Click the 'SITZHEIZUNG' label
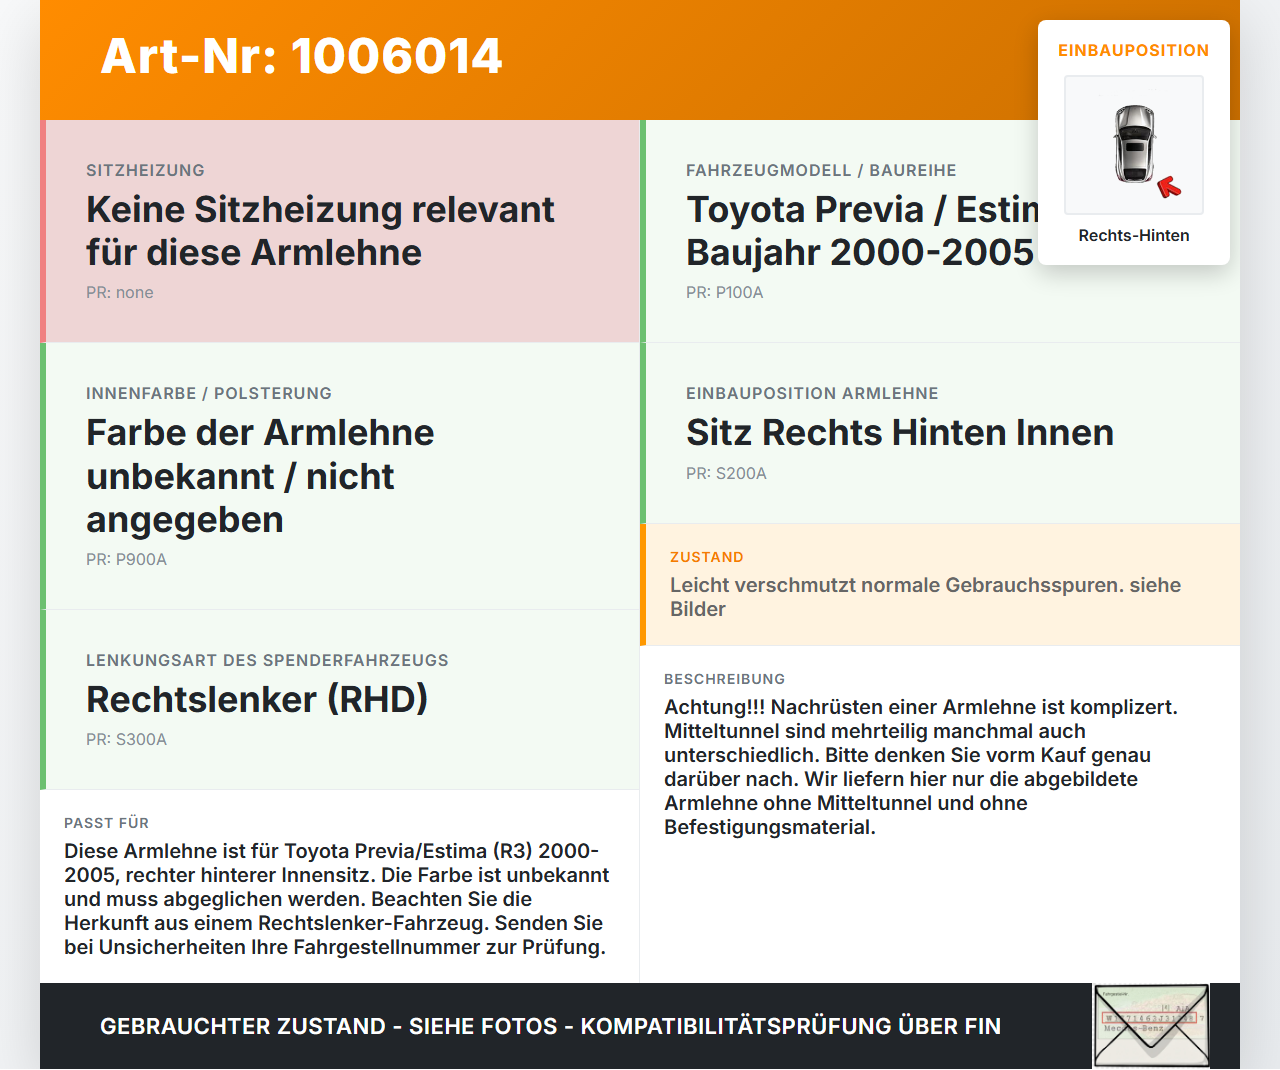The width and height of the screenshot is (1280, 1070). 145,170
